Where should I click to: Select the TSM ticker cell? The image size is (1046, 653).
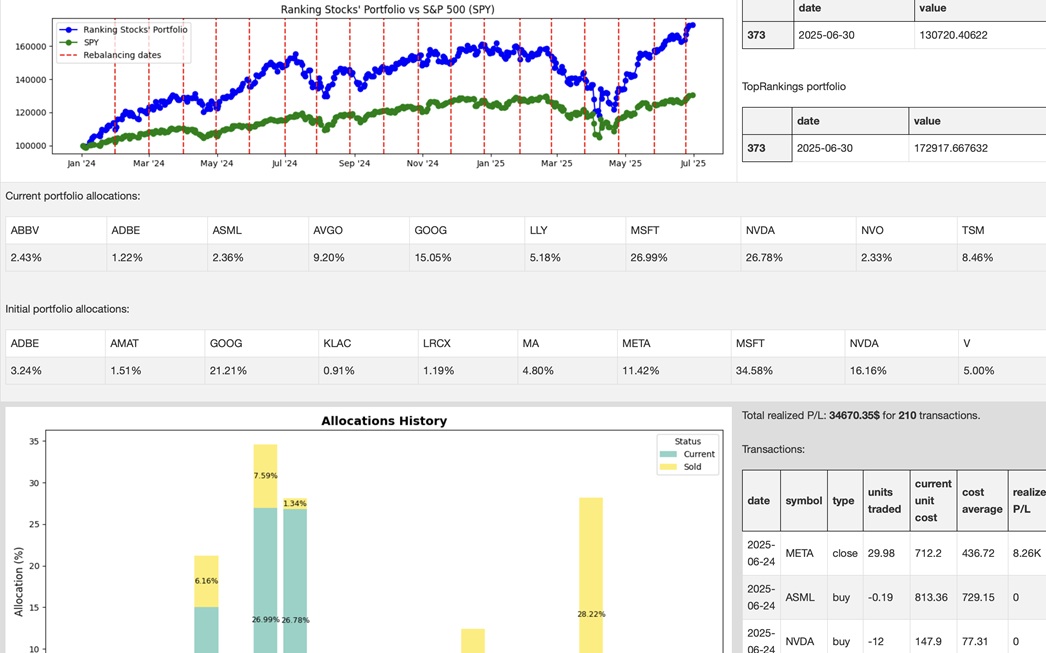click(x=1001, y=230)
